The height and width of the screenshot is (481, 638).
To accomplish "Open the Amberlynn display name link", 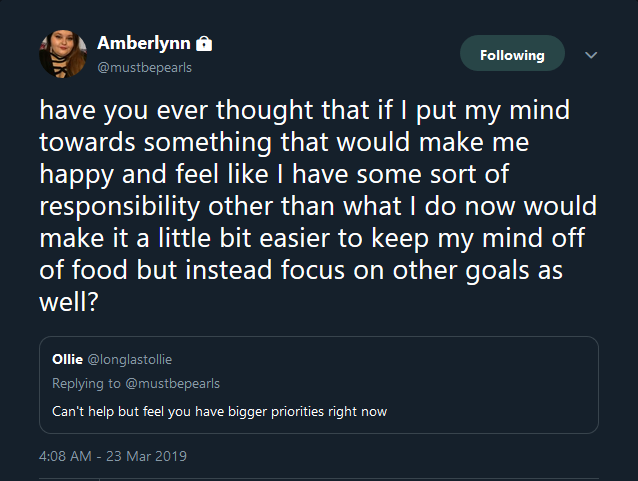I will point(144,43).
